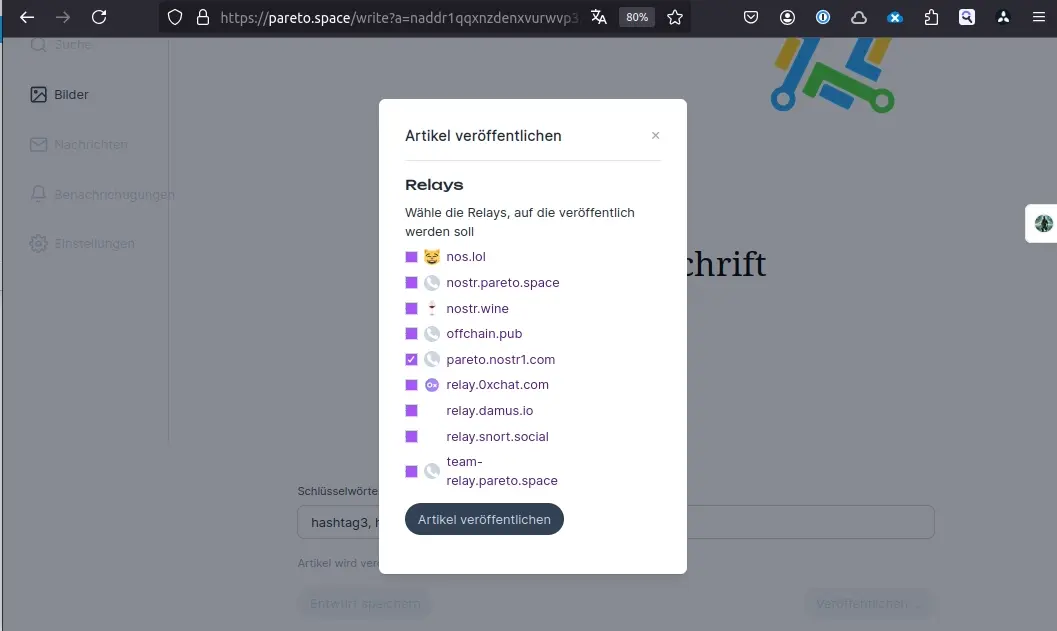The image size is (1057, 631).
Task: Uncheck the pareto.nostr1.com relay checkbox
Action: click(x=411, y=359)
